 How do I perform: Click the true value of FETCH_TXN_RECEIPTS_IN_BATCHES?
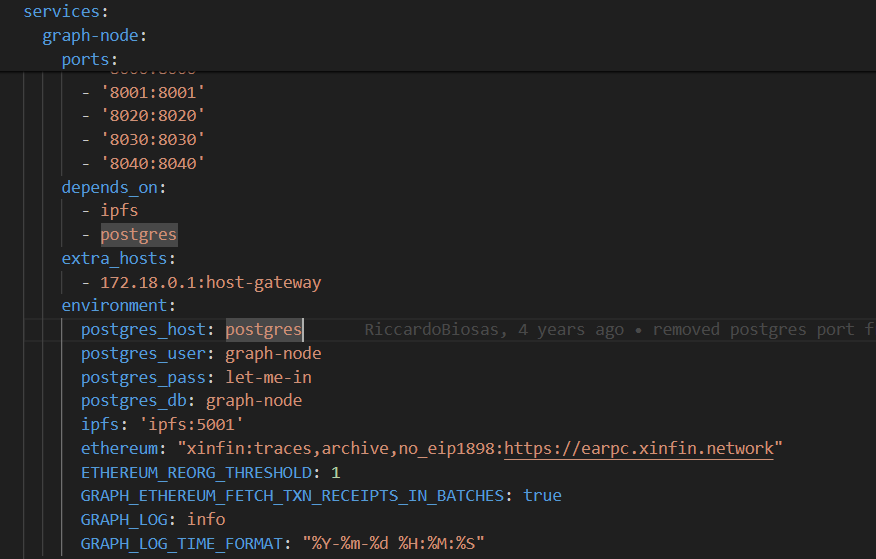click(x=542, y=496)
